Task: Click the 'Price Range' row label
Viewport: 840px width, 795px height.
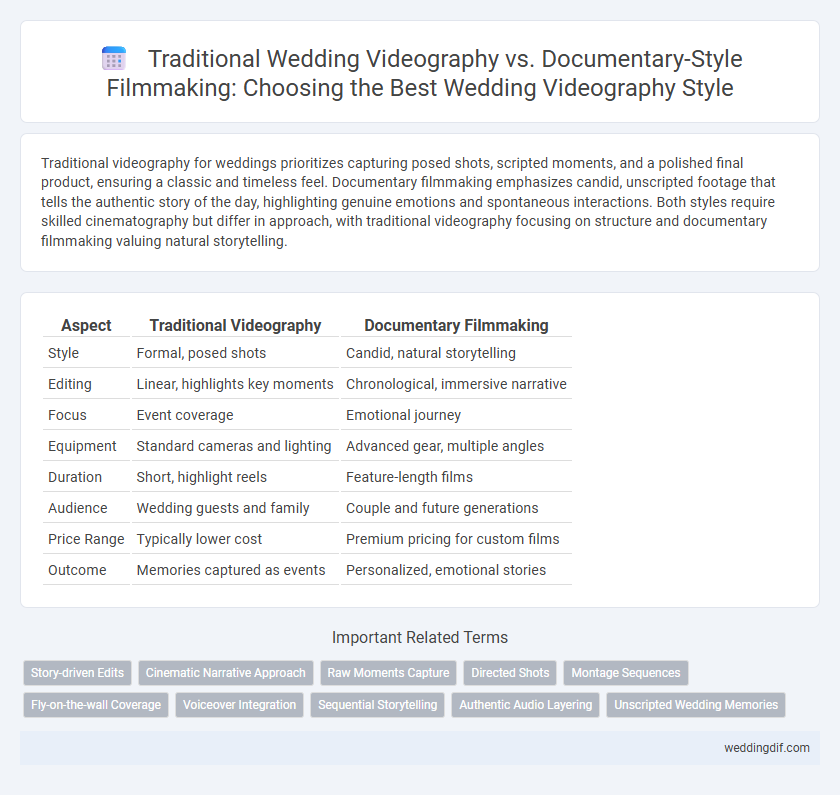Action: point(86,539)
